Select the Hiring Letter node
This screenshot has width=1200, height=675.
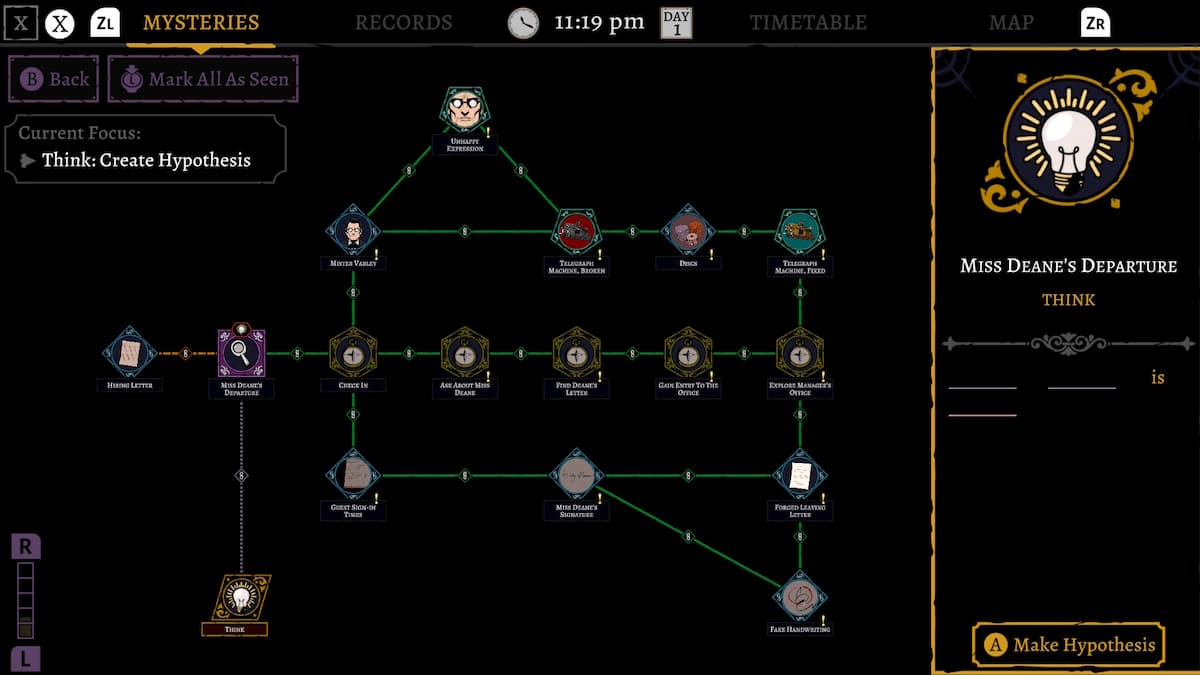[x=129, y=353]
